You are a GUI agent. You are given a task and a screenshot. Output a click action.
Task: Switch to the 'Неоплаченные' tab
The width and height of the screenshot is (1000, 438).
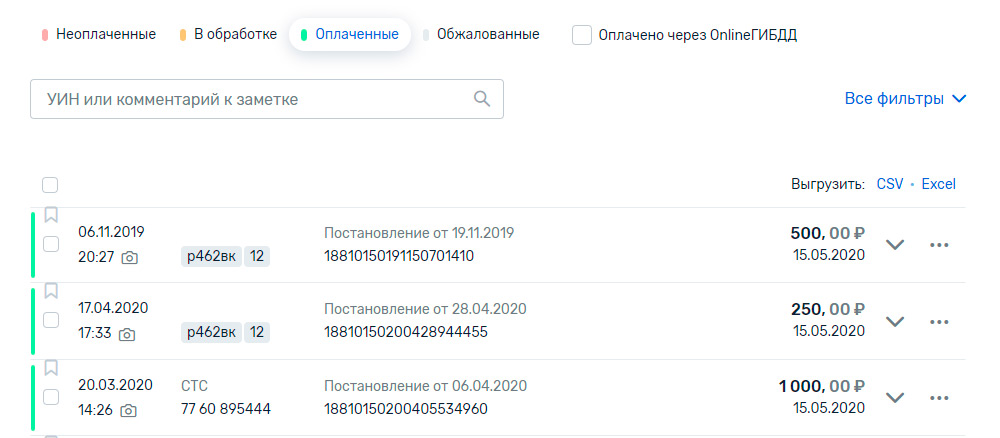point(99,34)
